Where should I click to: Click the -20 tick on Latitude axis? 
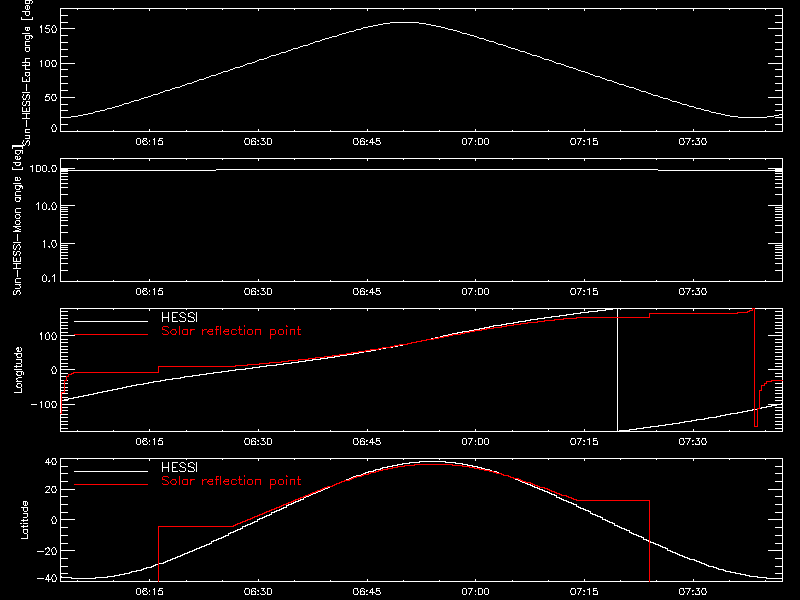47,551
